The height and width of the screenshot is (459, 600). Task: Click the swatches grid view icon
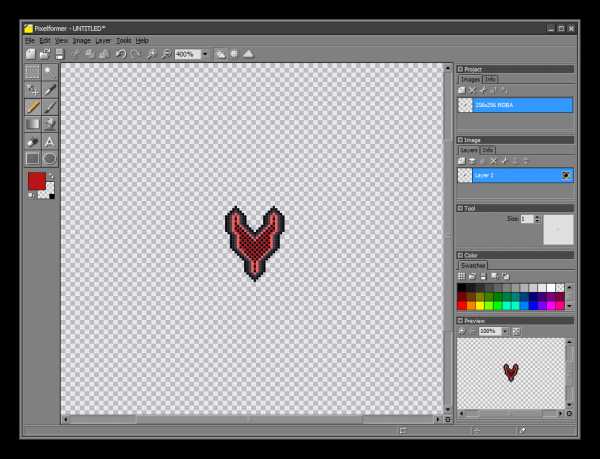coord(462,276)
